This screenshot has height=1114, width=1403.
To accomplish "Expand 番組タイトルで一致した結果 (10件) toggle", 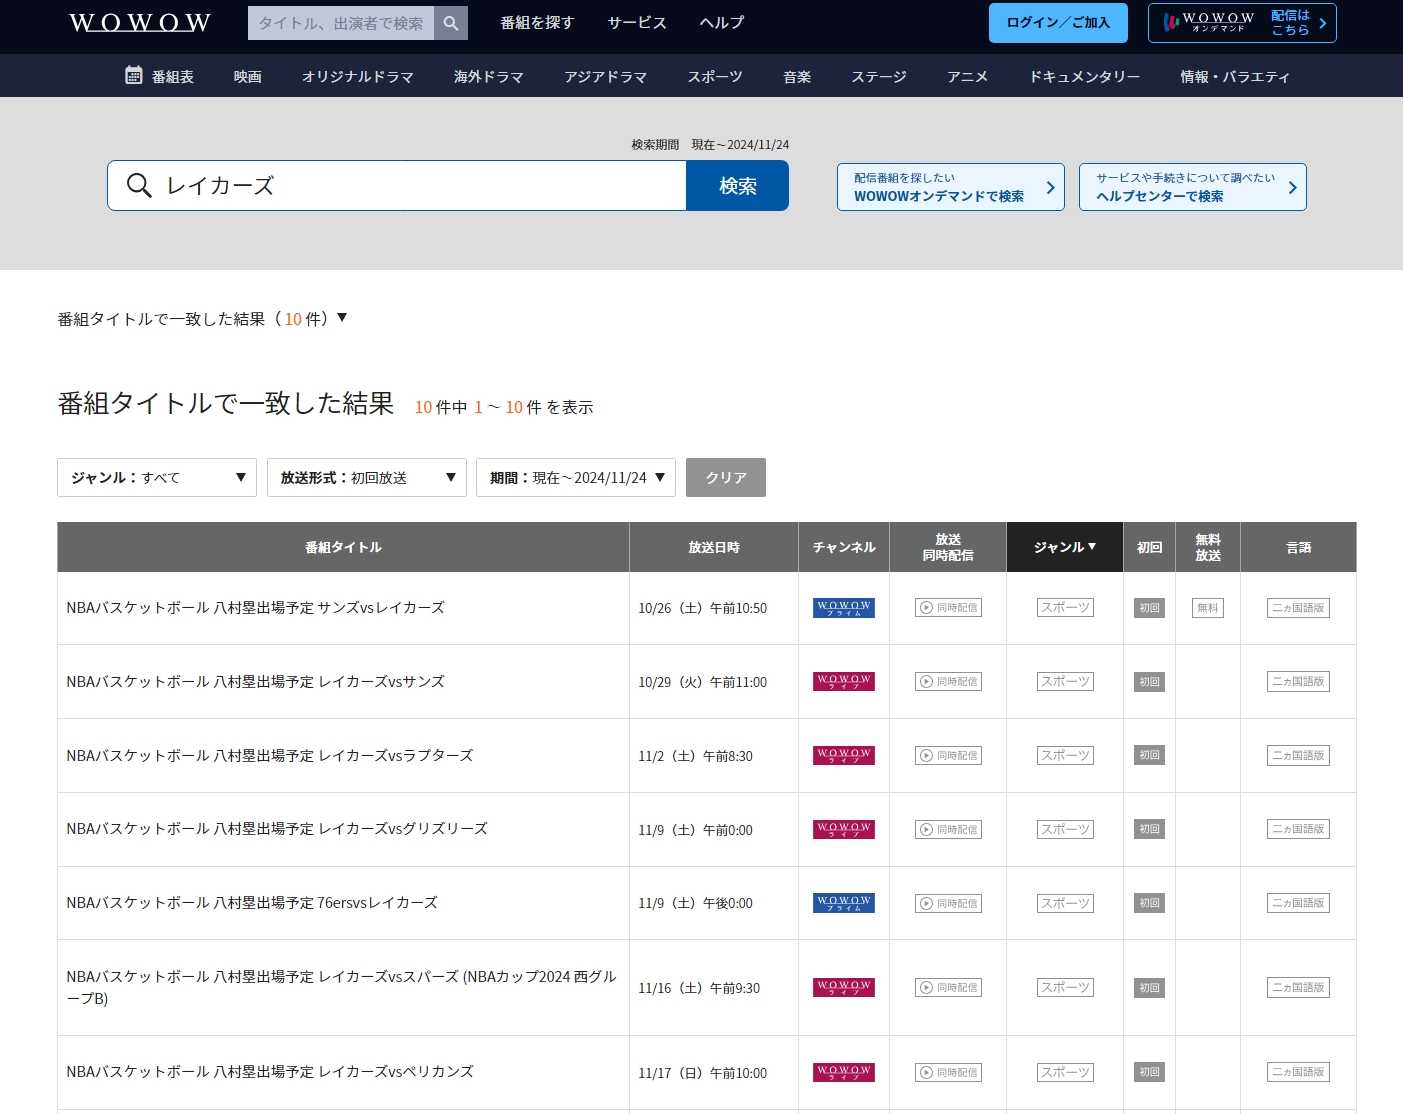I will point(202,319).
